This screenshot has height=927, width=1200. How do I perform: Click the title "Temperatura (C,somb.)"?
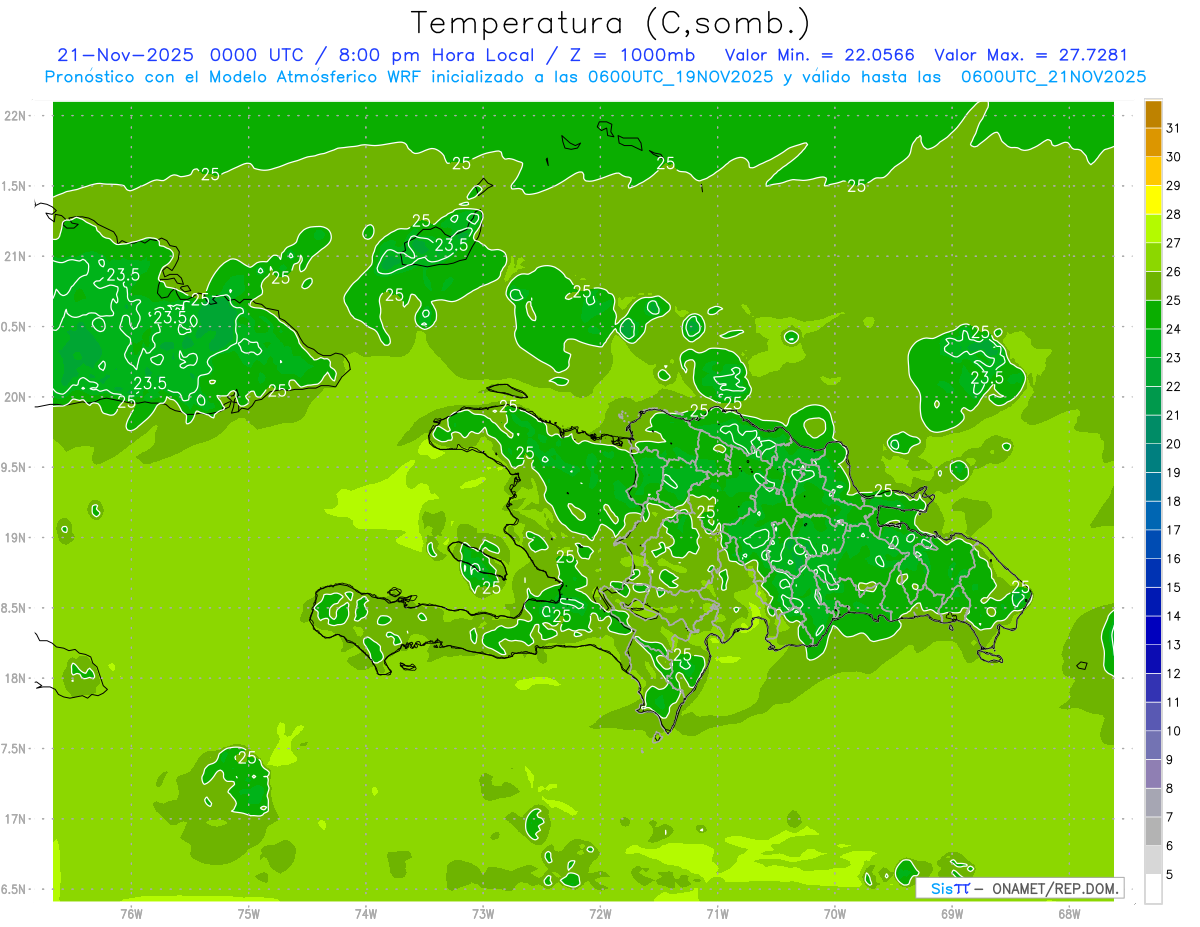[x=610, y=23]
